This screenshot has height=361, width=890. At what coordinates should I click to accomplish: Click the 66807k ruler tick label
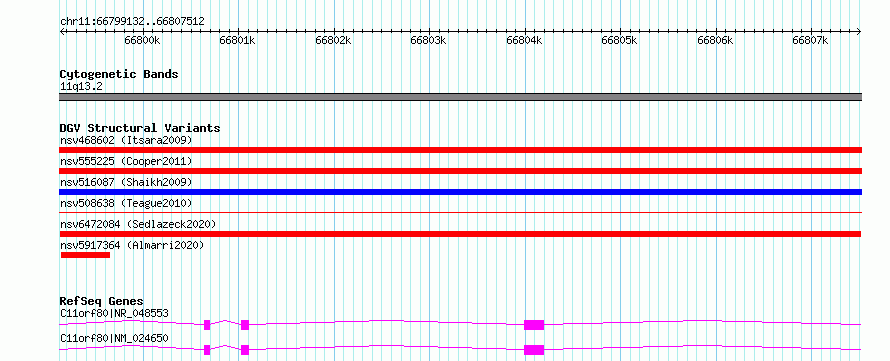point(811,40)
